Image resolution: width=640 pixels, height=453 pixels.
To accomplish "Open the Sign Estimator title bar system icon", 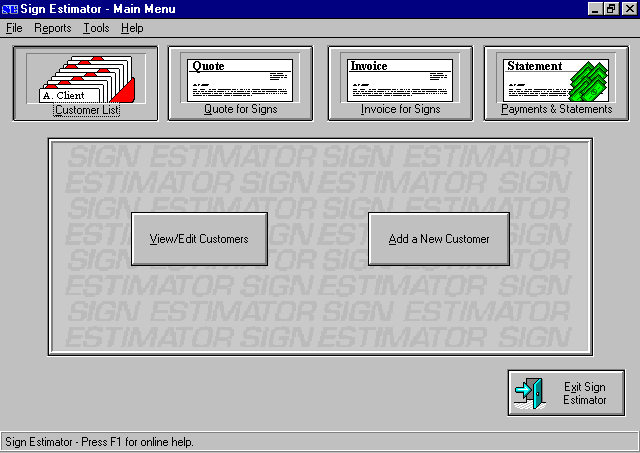I will 10,9.
